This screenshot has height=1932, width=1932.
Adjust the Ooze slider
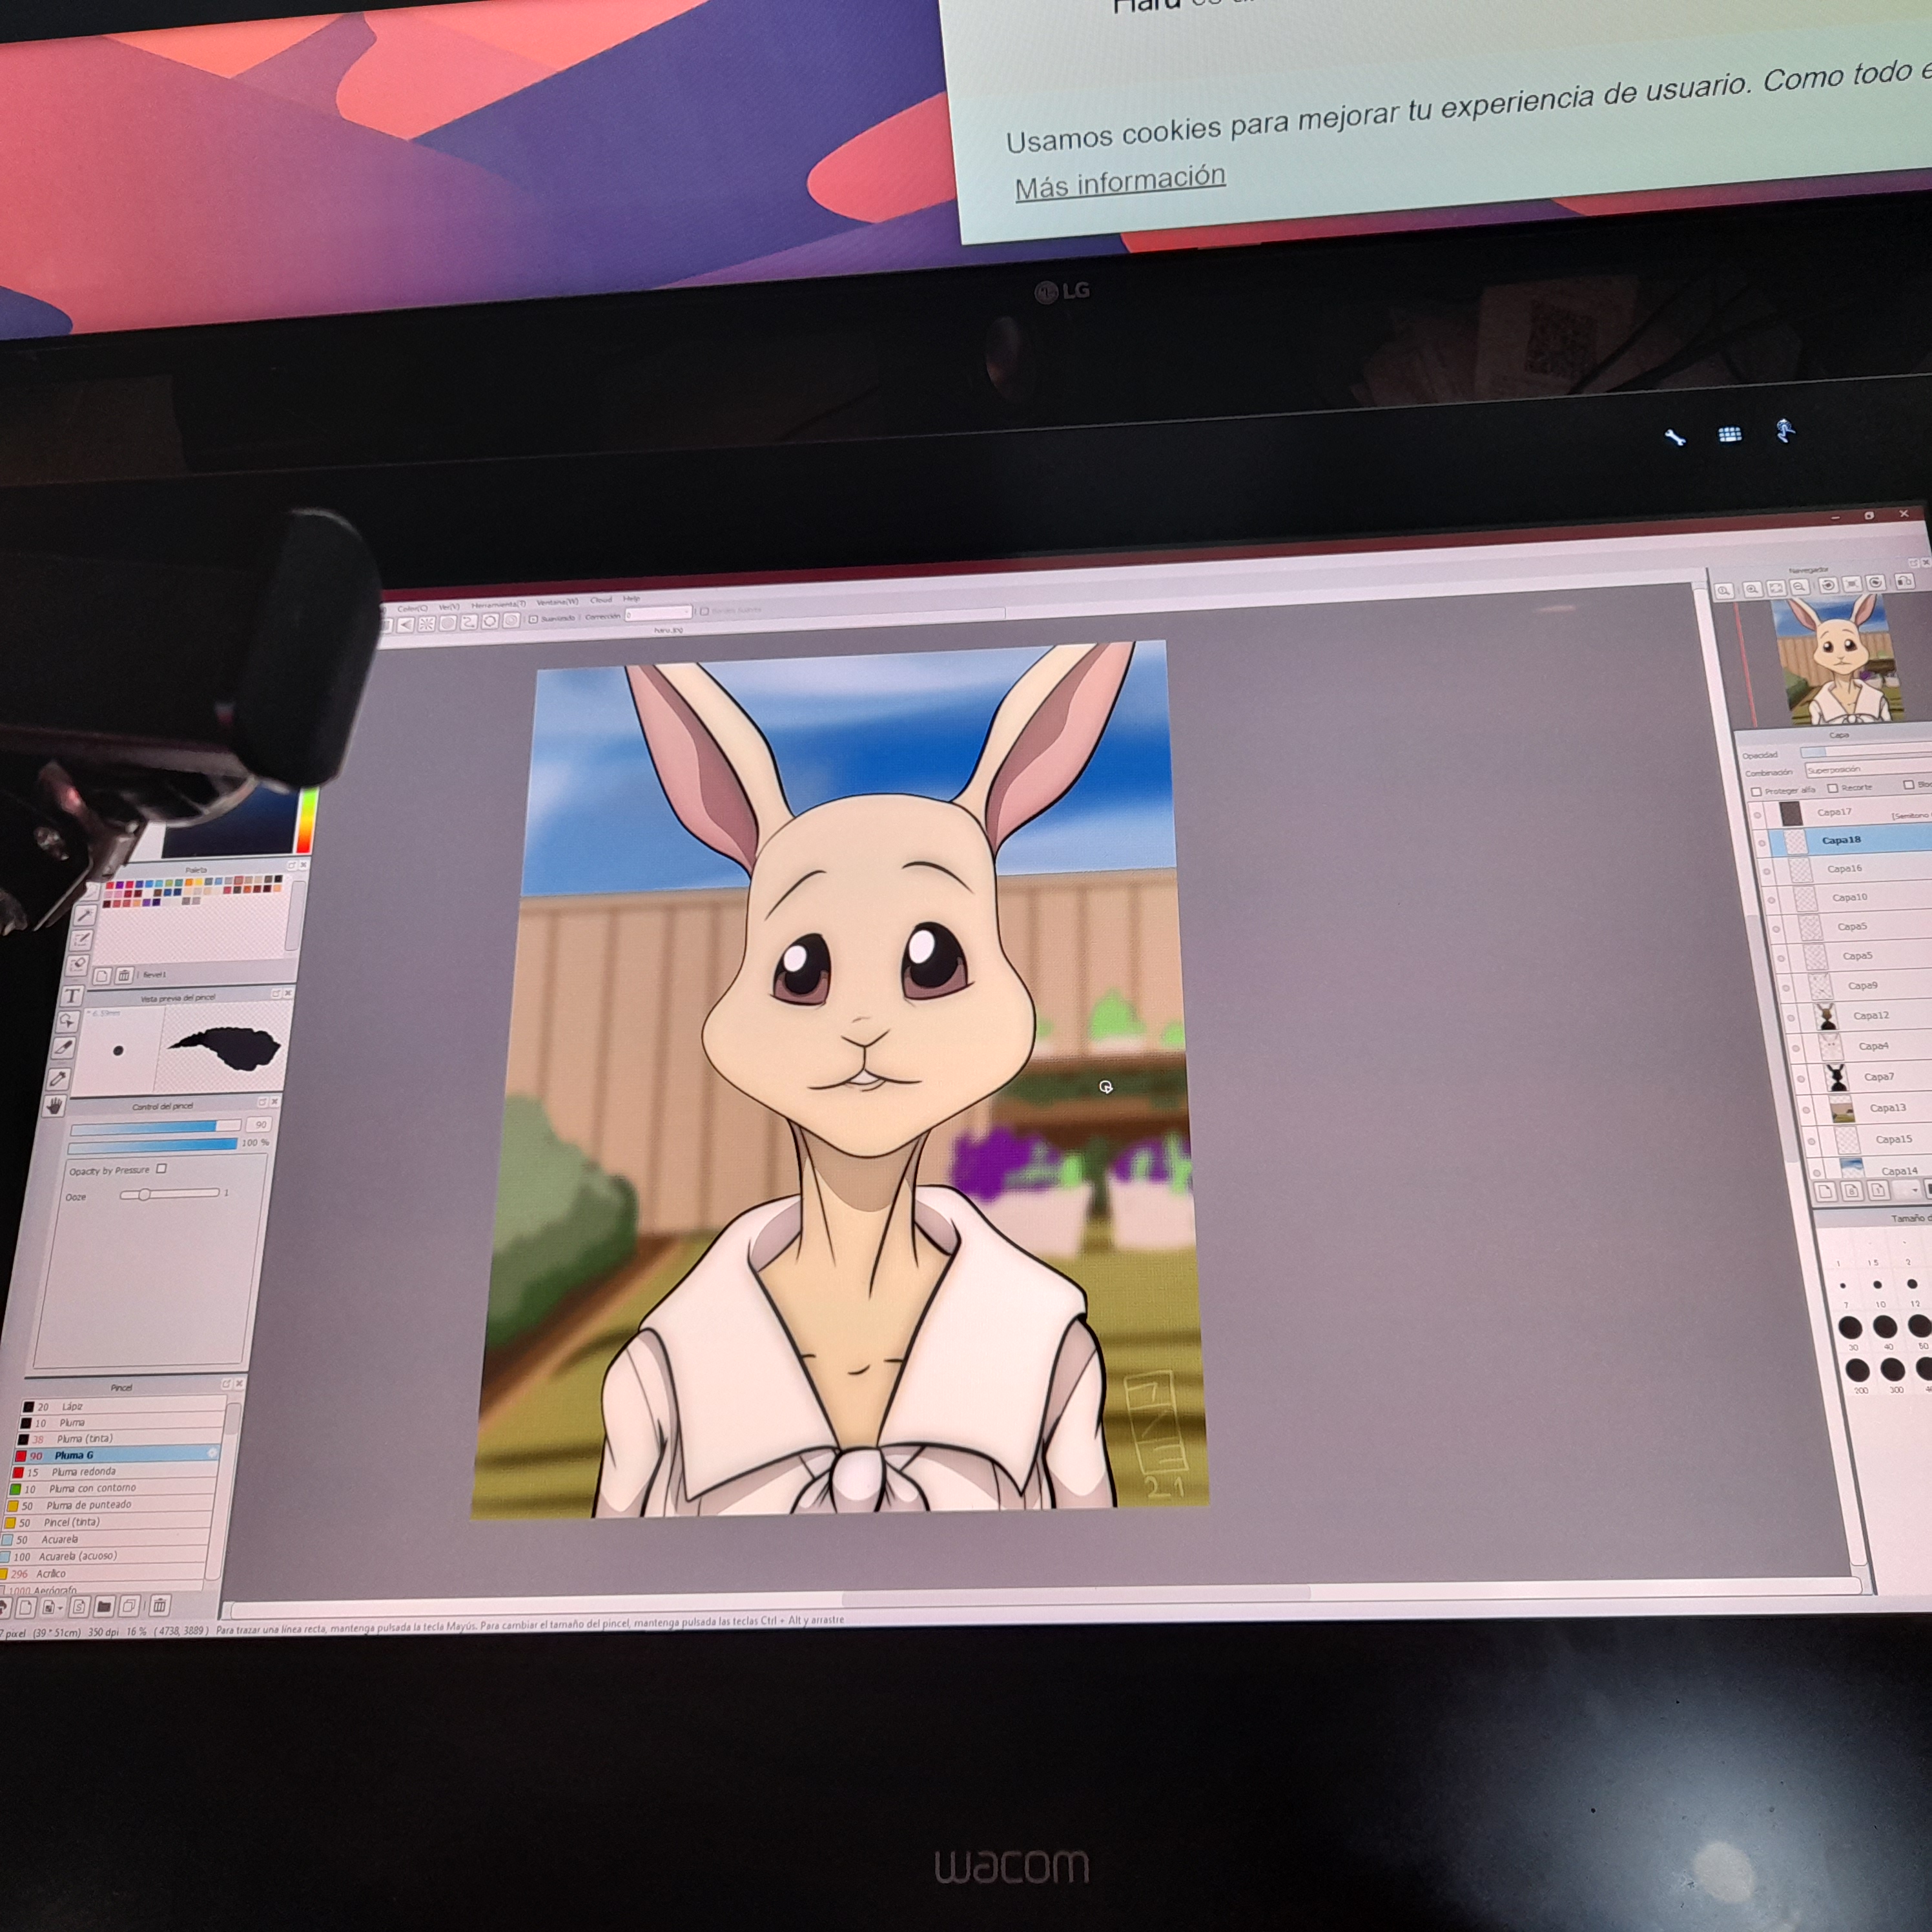click(145, 1194)
